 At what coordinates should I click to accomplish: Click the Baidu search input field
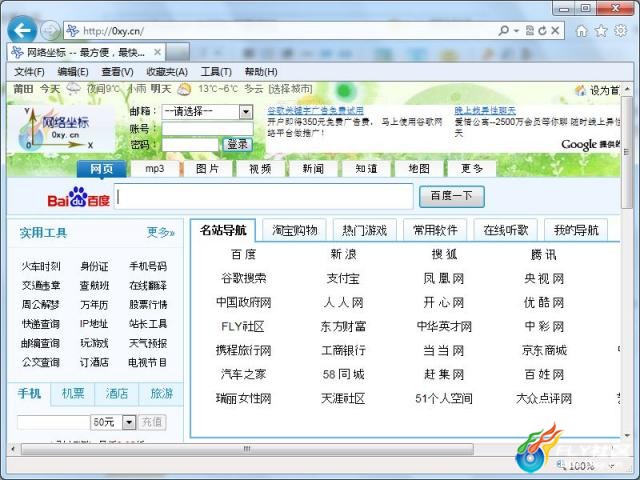click(x=264, y=197)
